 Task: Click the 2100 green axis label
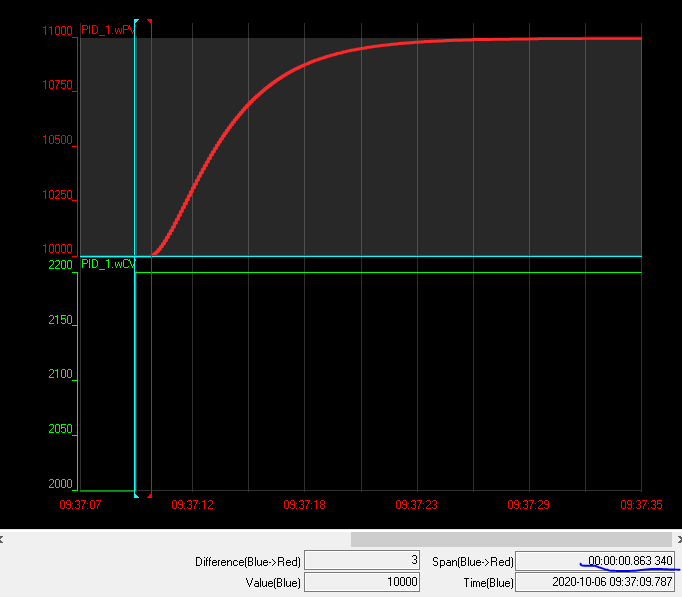point(60,374)
